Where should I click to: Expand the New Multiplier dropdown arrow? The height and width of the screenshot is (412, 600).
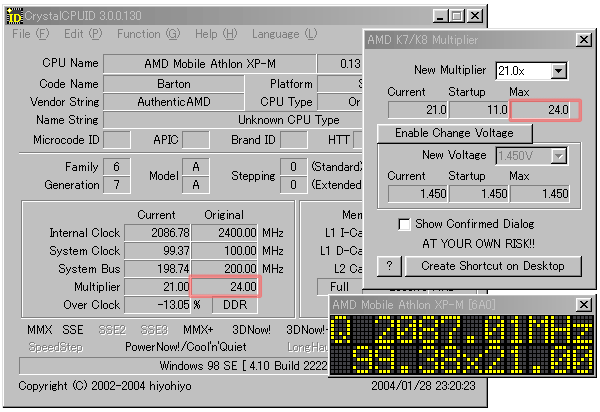click(559, 71)
